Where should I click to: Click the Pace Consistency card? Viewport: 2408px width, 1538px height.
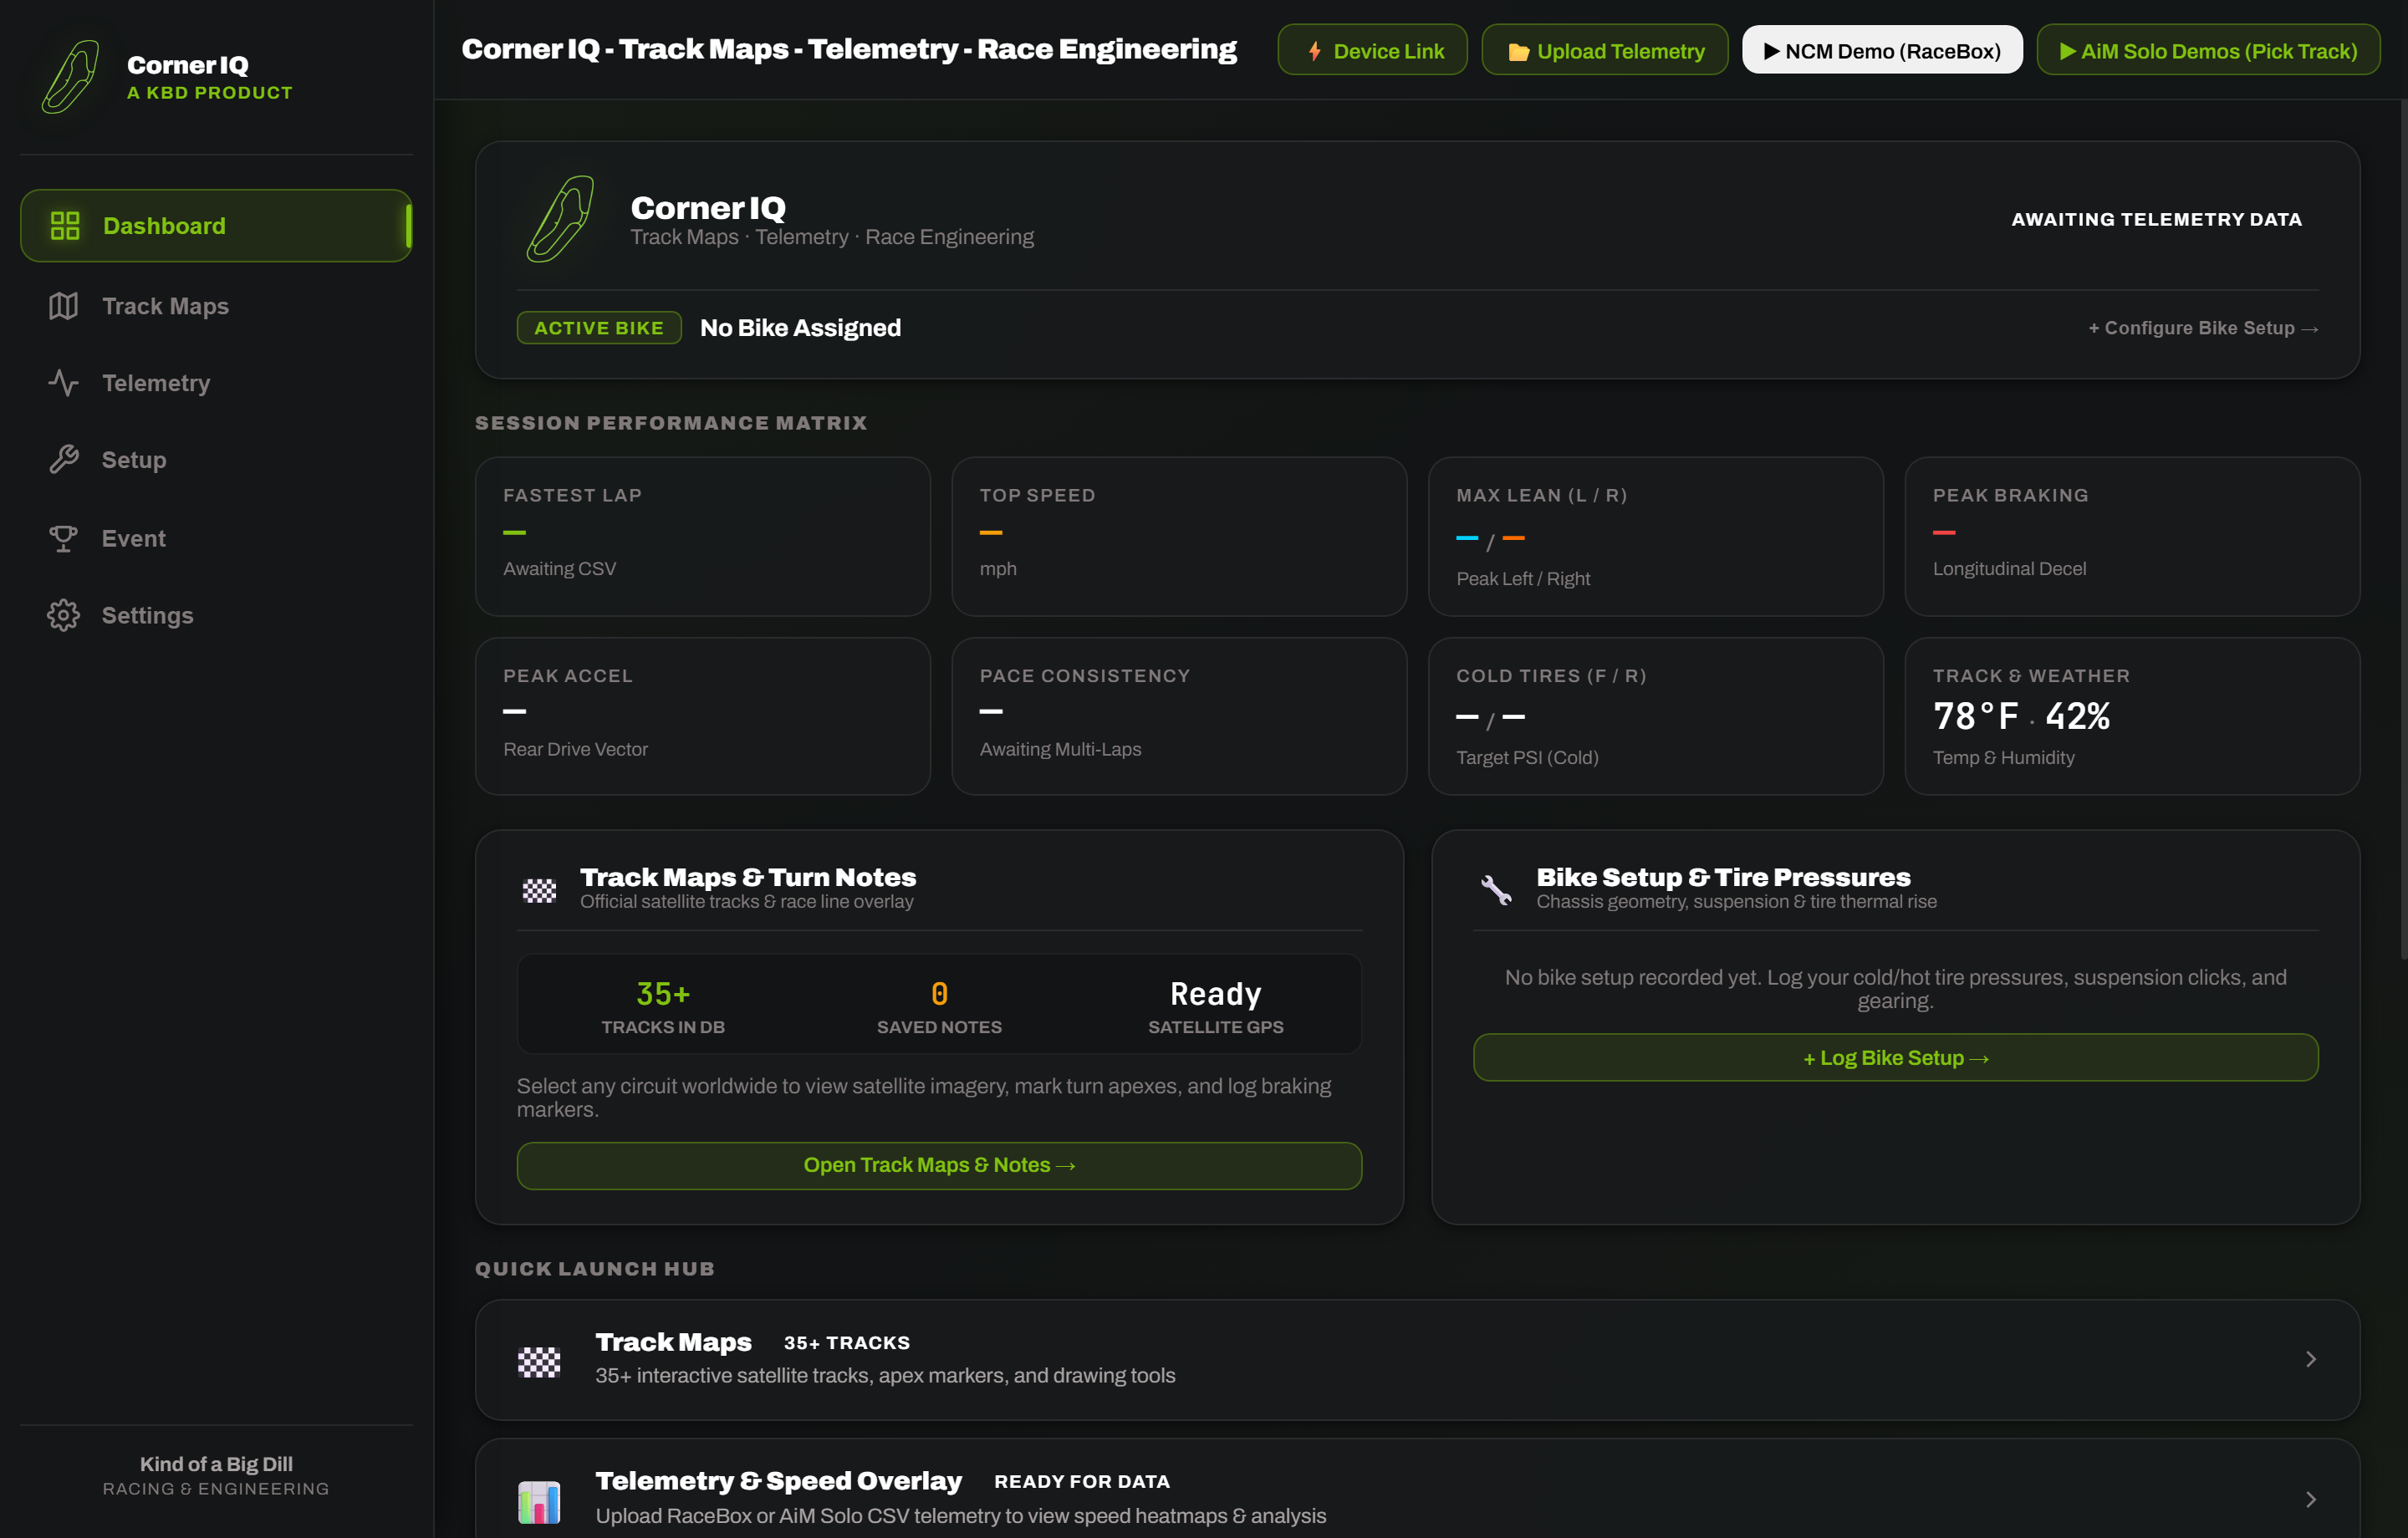click(x=1179, y=716)
